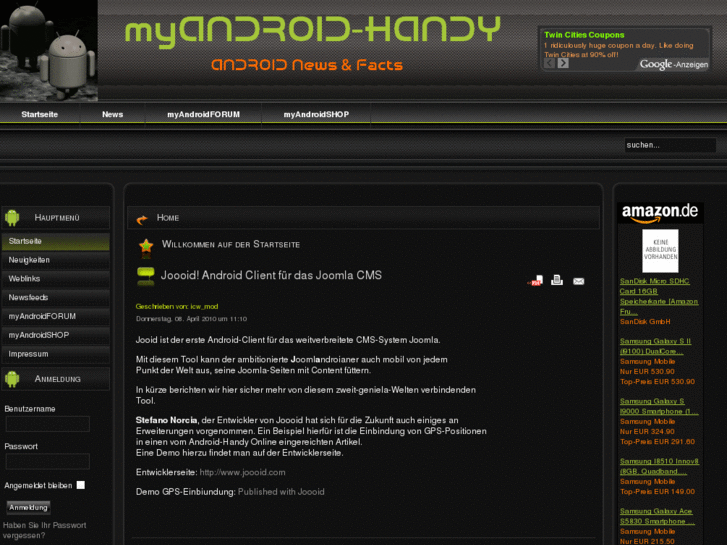The image size is (727, 545).
Task: Click the 'Keine Abbildung vorhanden' product image
Action: [660, 250]
